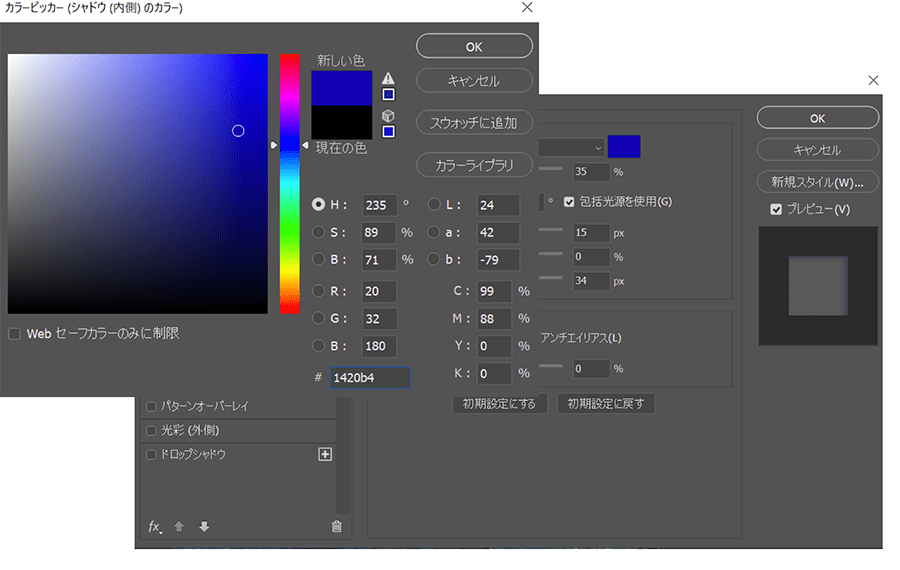The height and width of the screenshot is (570, 900).
Task: Open カラーライブラリ from color picker
Action: [x=474, y=165]
